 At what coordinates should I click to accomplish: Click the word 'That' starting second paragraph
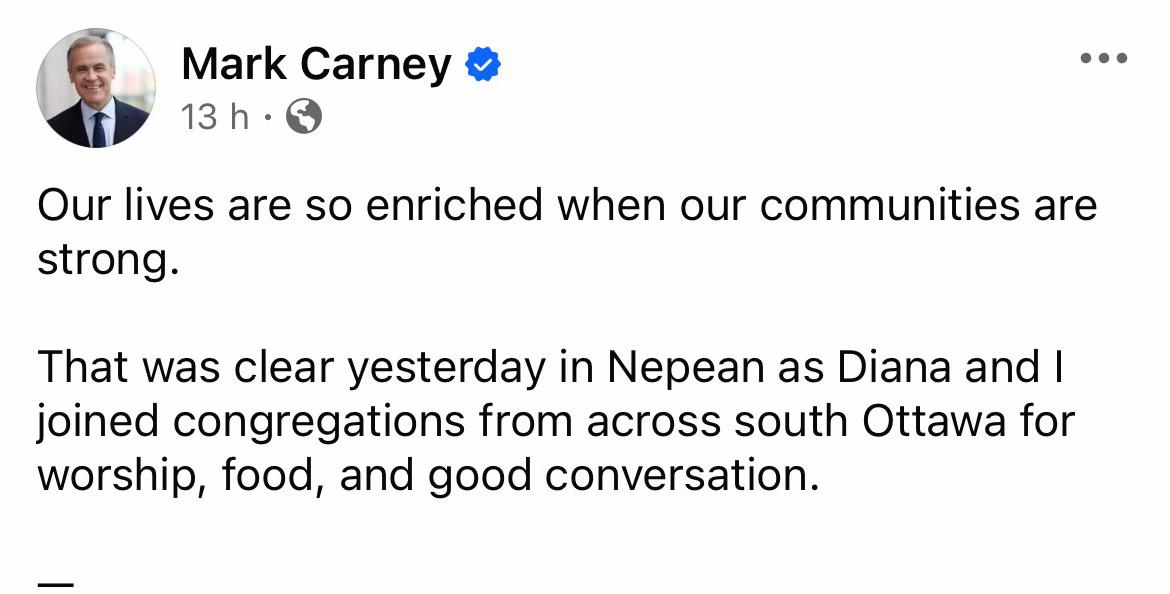tap(78, 366)
